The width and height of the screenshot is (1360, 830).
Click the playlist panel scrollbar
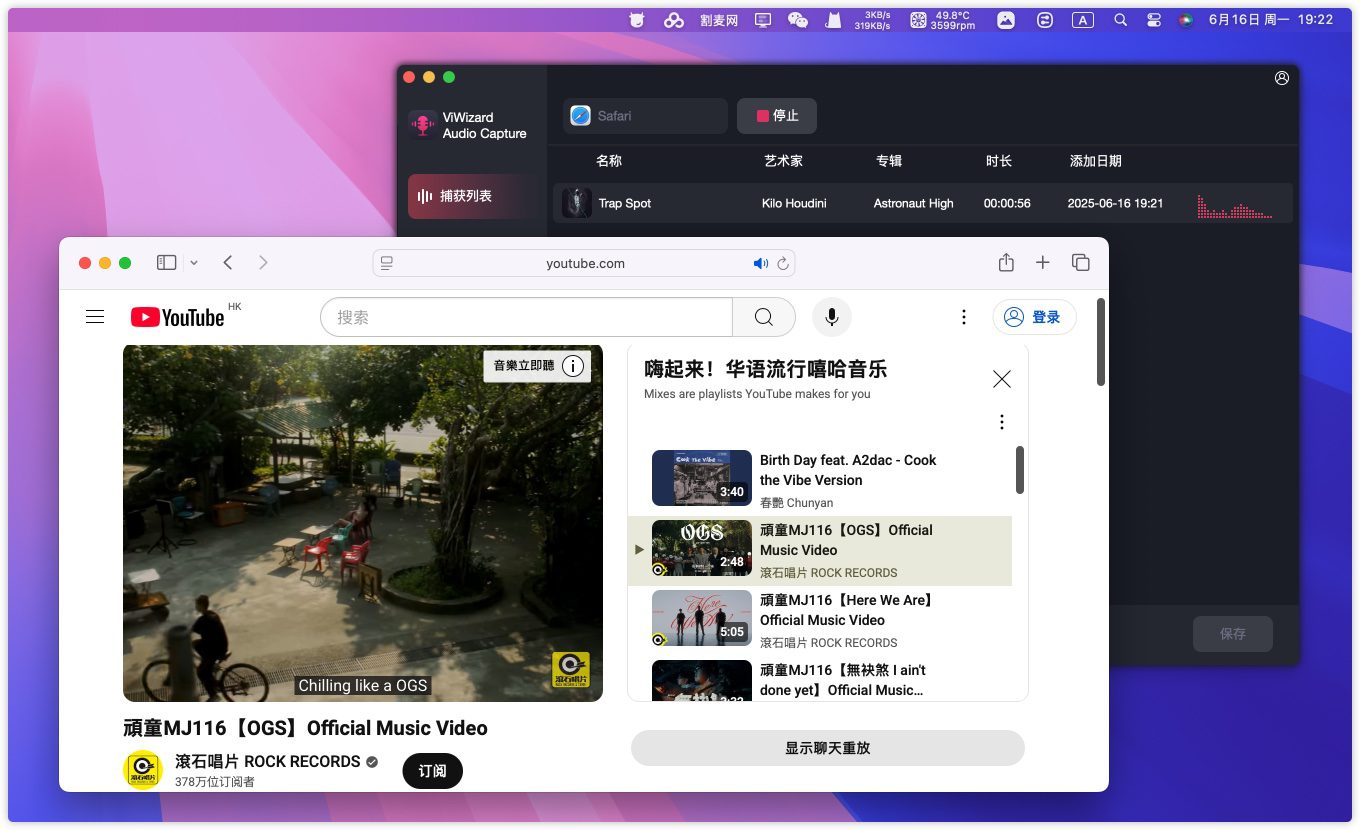(x=1020, y=470)
